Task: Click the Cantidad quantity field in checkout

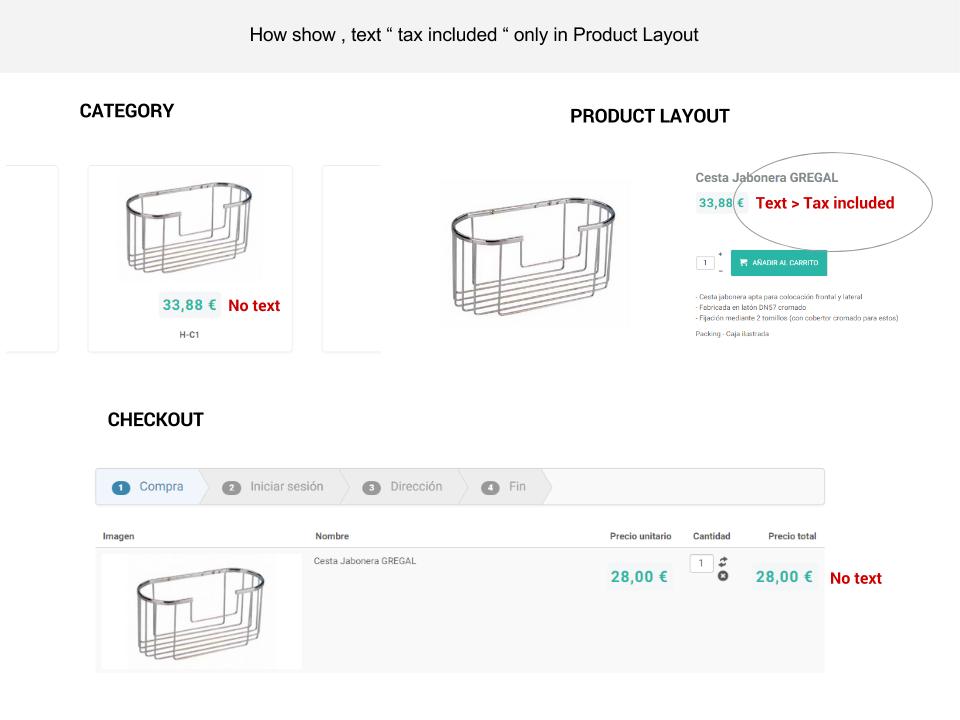Action: click(x=703, y=565)
